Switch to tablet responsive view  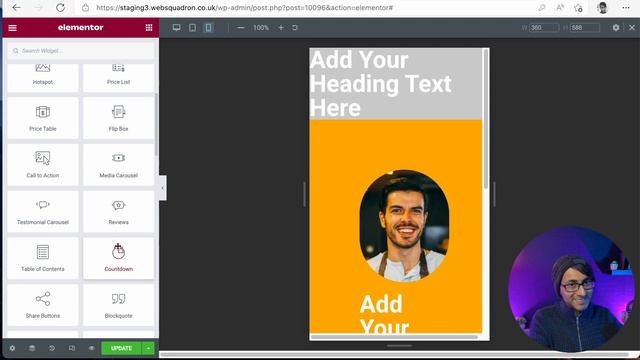pos(192,27)
